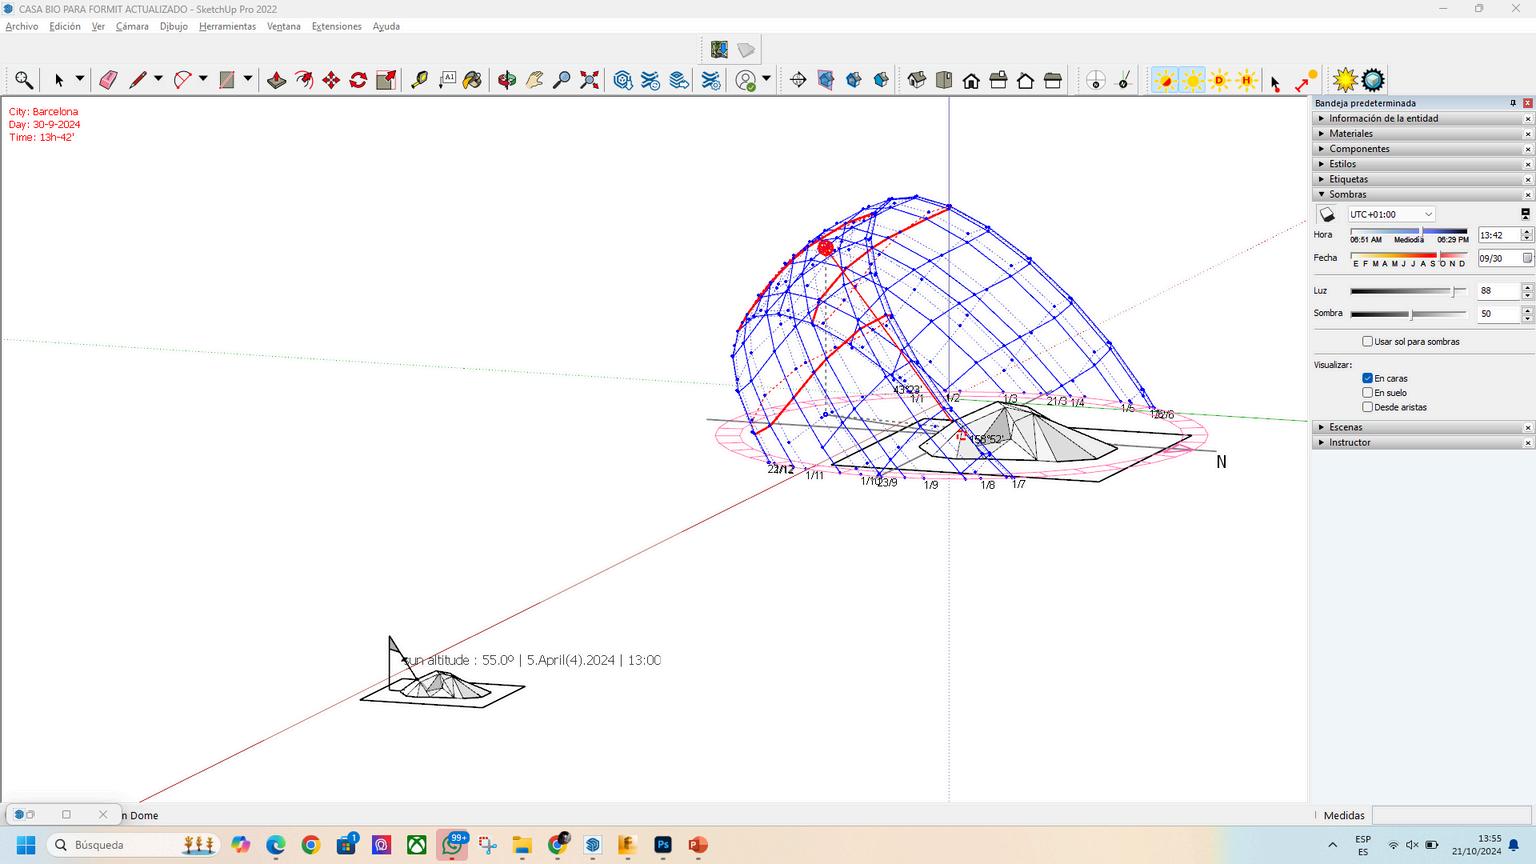Open the Extensiones menu
Image resolution: width=1536 pixels, height=864 pixels.
336,26
